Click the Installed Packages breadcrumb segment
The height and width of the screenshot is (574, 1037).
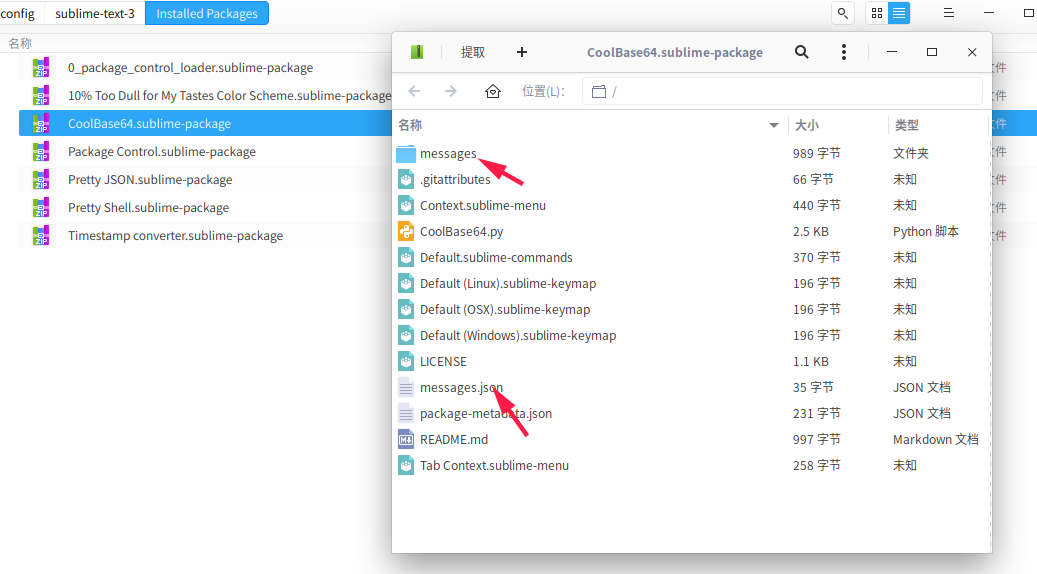(x=207, y=13)
